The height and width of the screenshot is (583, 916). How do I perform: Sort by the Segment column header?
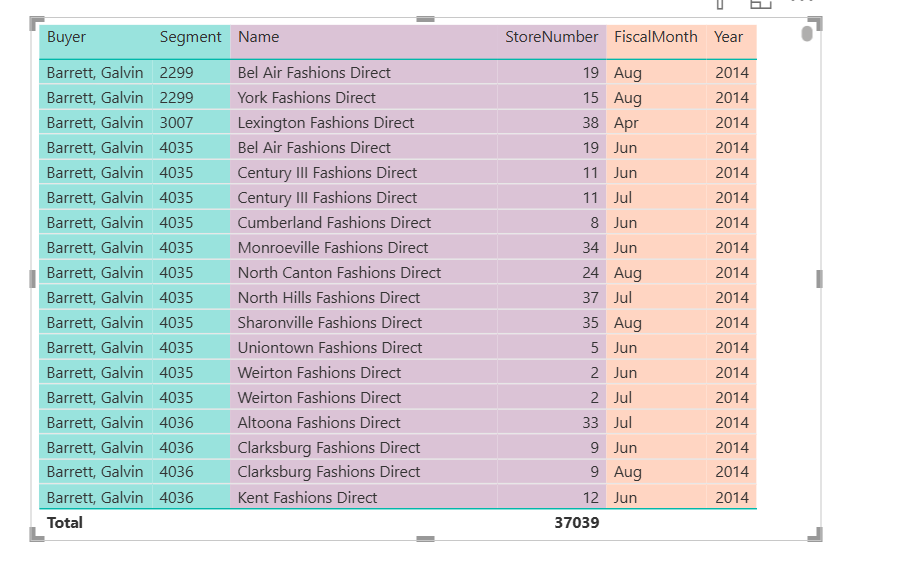click(x=190, y=37)
